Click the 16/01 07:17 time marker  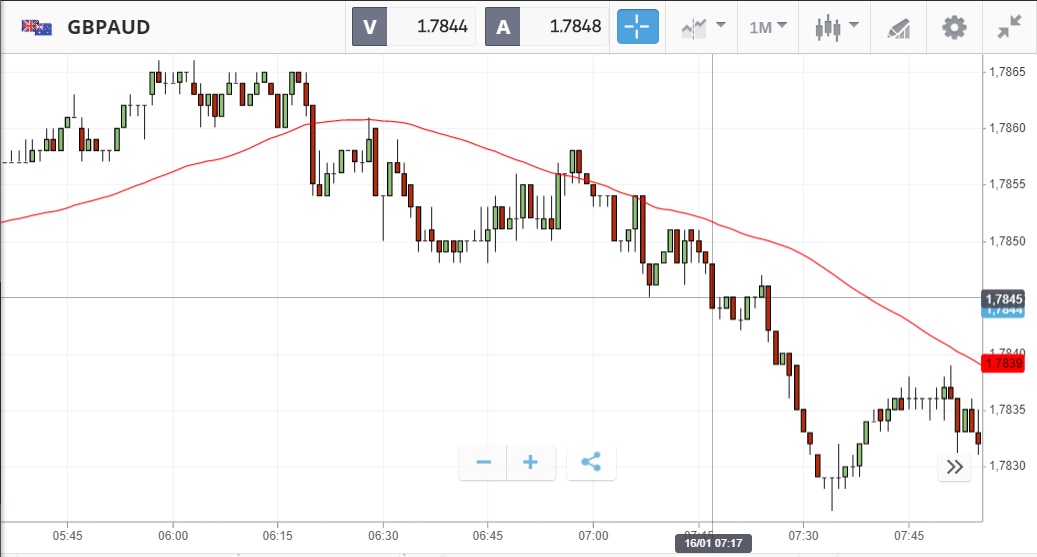pos(711,543)
